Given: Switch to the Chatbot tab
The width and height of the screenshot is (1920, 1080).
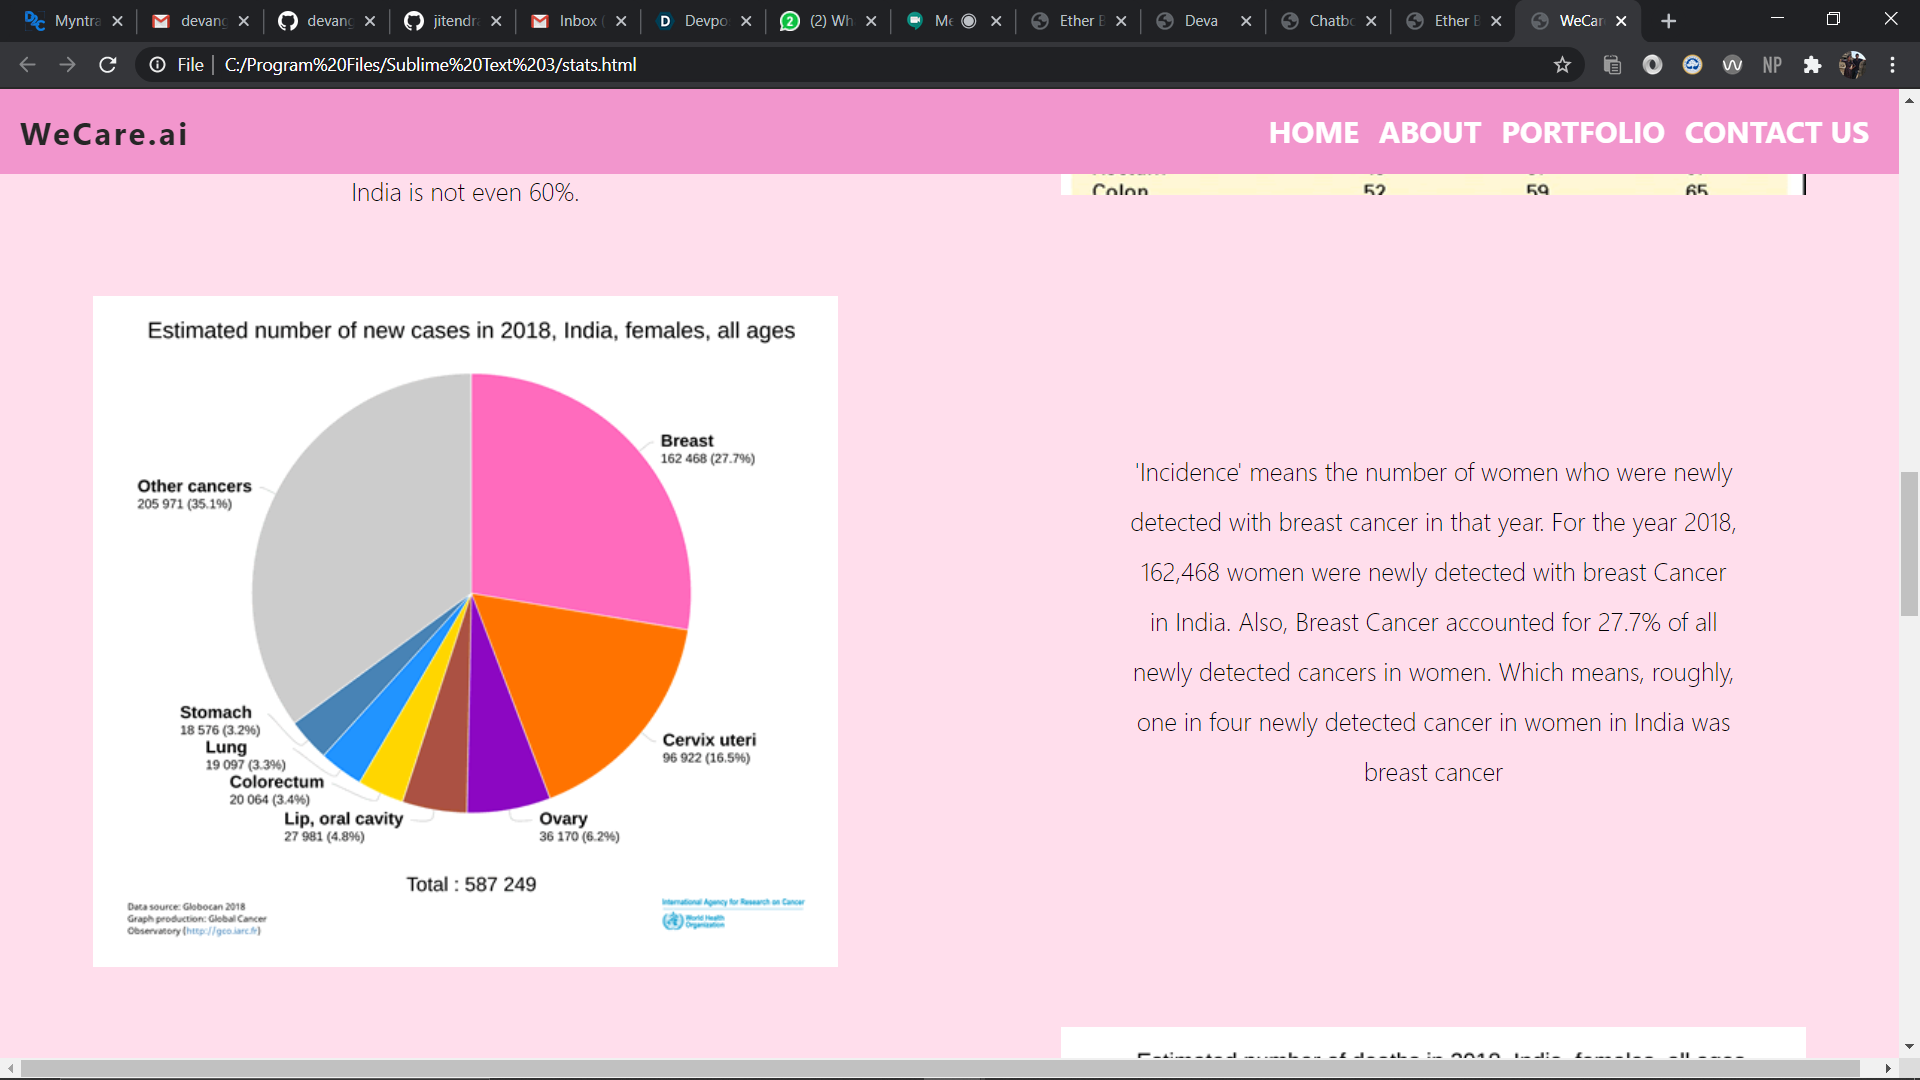Looking at the screenshot, I should click(1328, 21).
